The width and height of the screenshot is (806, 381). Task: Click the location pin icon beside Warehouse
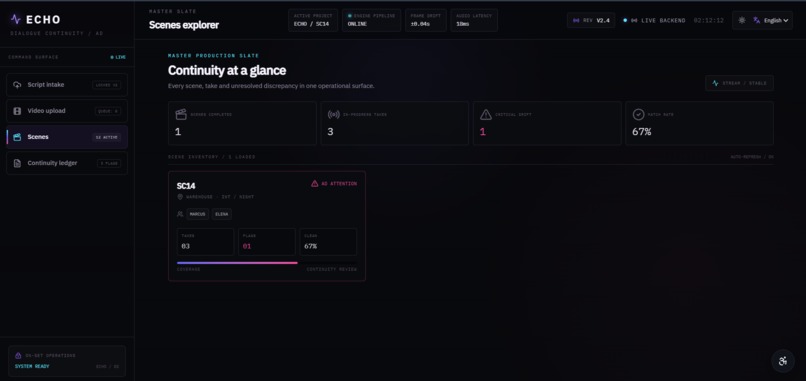click(180, 197)
